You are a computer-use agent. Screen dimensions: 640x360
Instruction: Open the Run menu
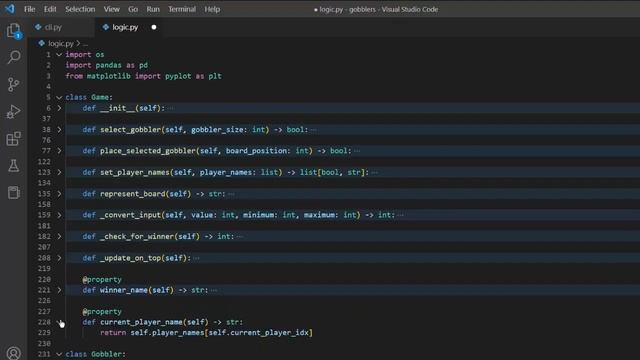click(x=153, y=9)
